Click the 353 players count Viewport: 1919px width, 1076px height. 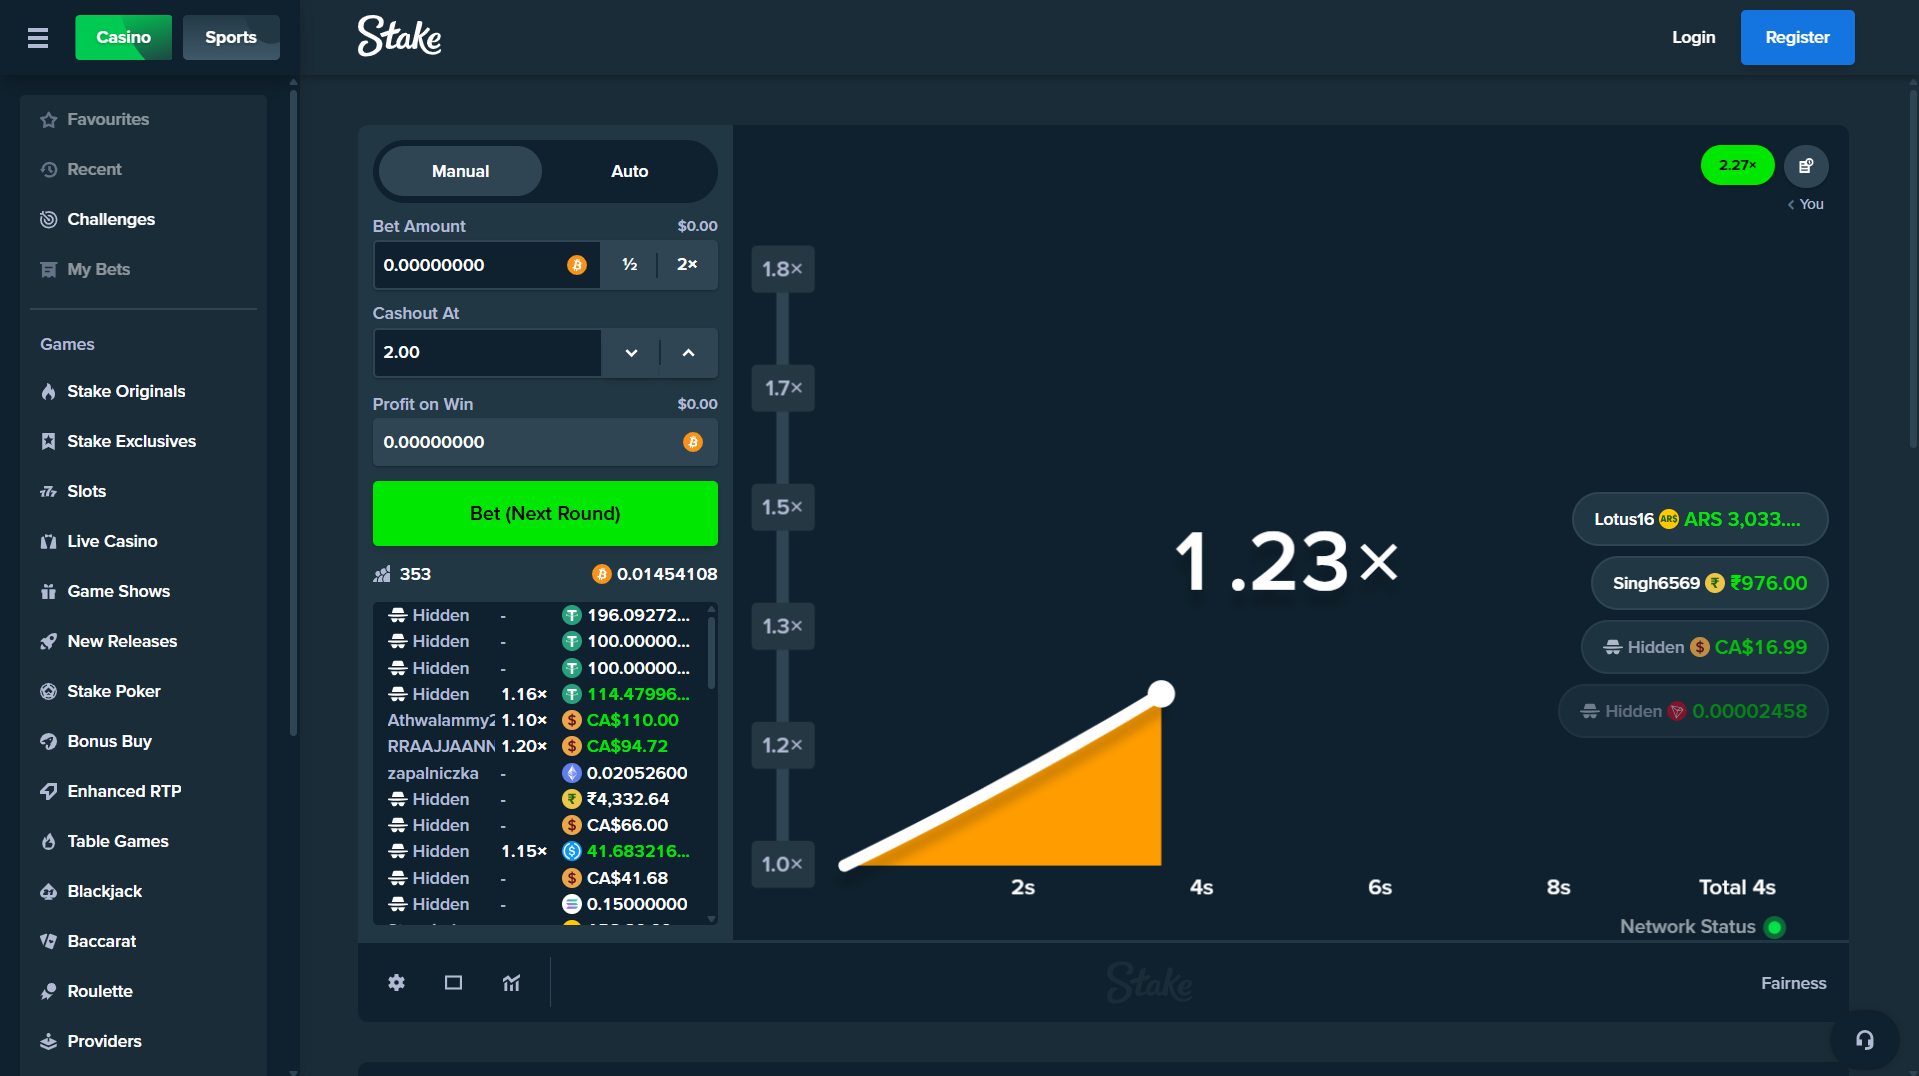(402, 574)
